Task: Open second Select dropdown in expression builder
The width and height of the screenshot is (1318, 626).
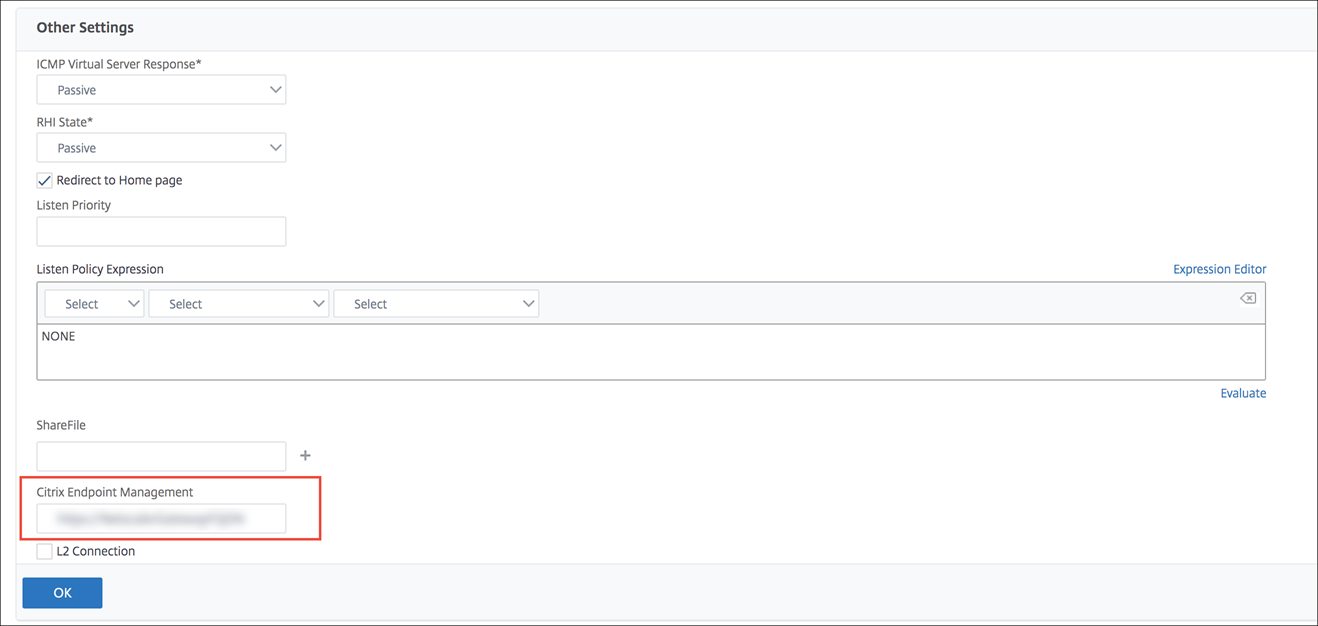Action: [x=238, y=304]
